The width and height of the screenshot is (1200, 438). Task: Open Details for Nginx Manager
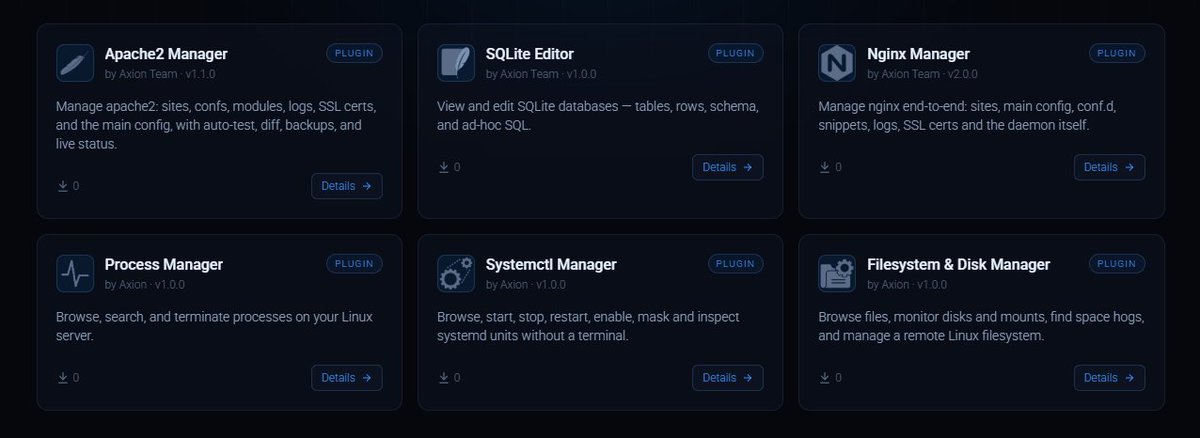(x=1110, y=167)
